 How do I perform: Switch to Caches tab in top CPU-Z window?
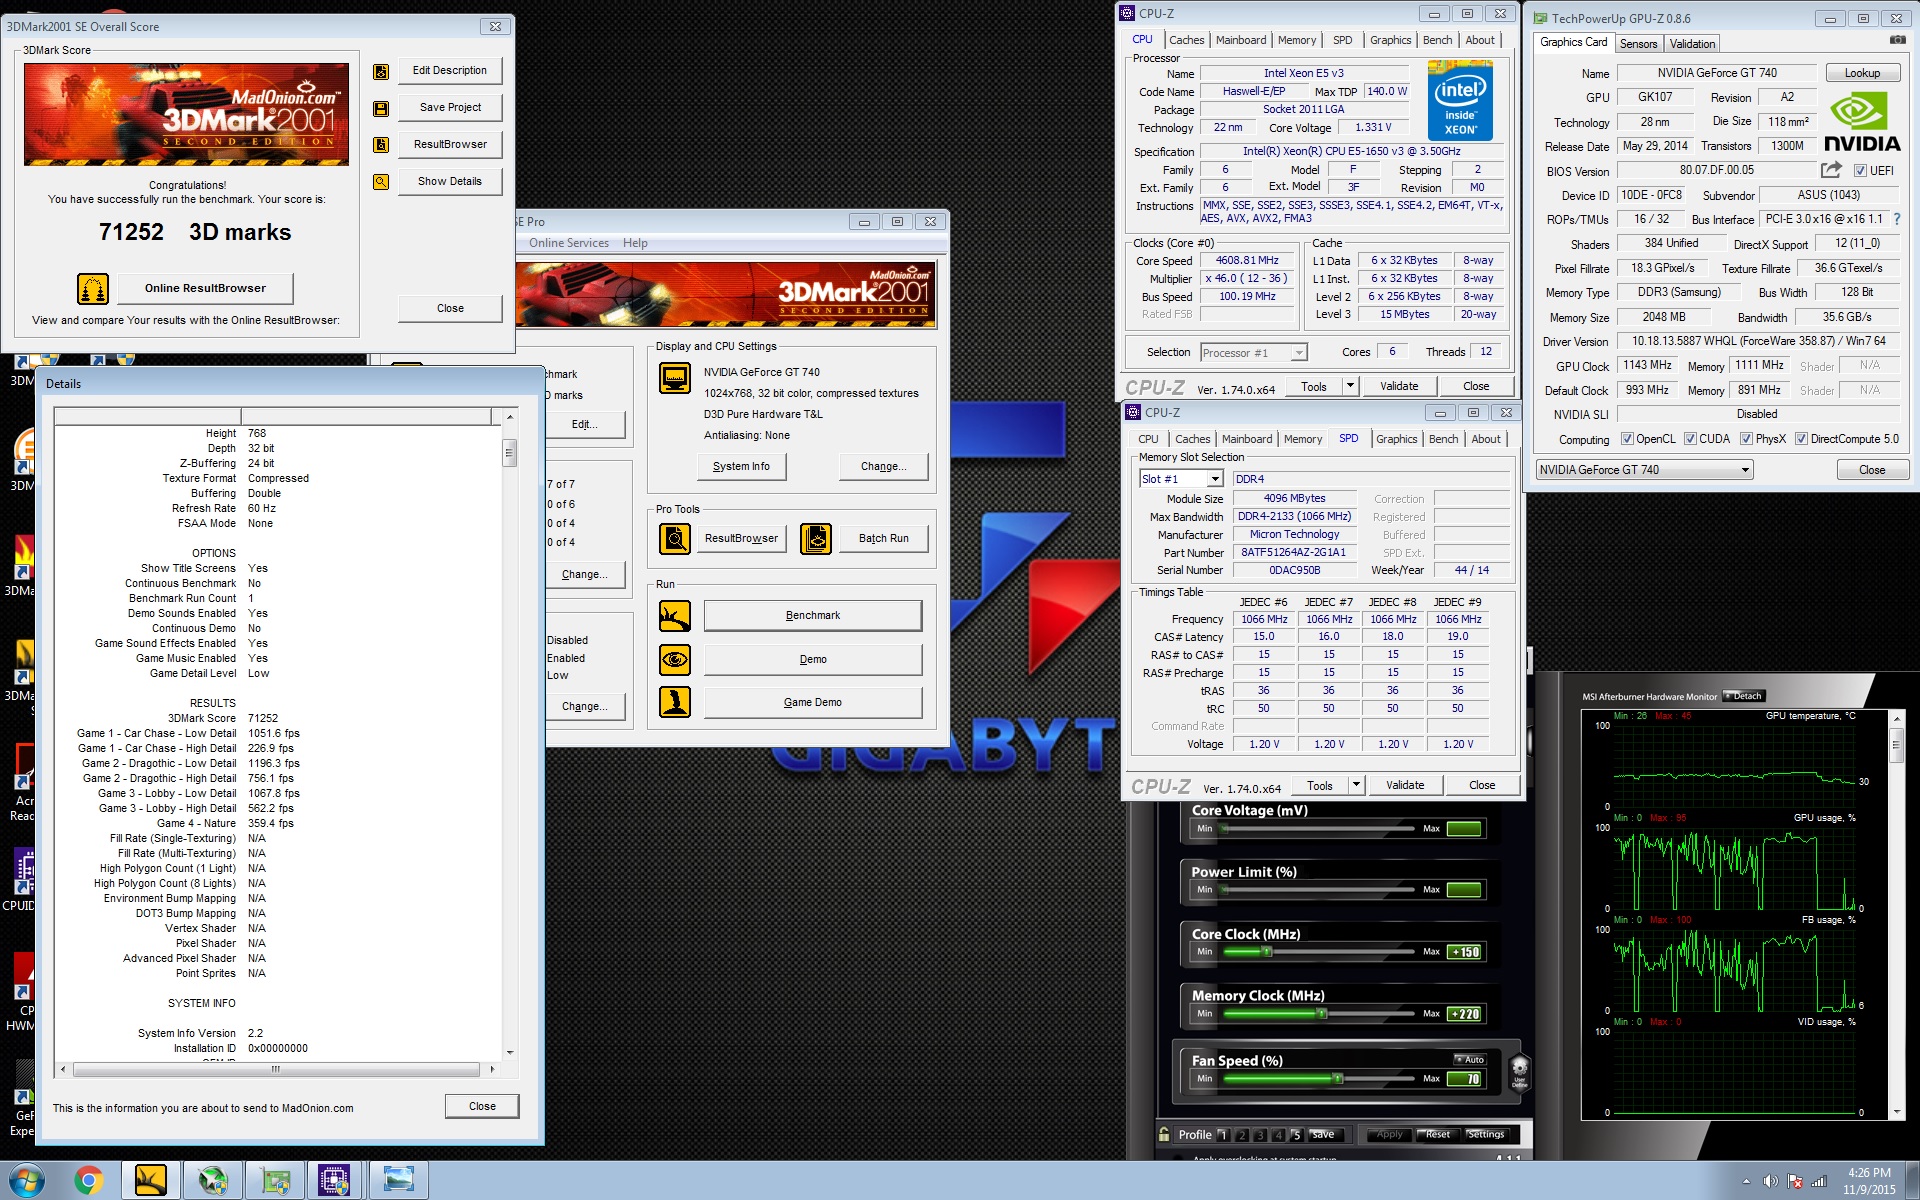[x=1186, y=40]
